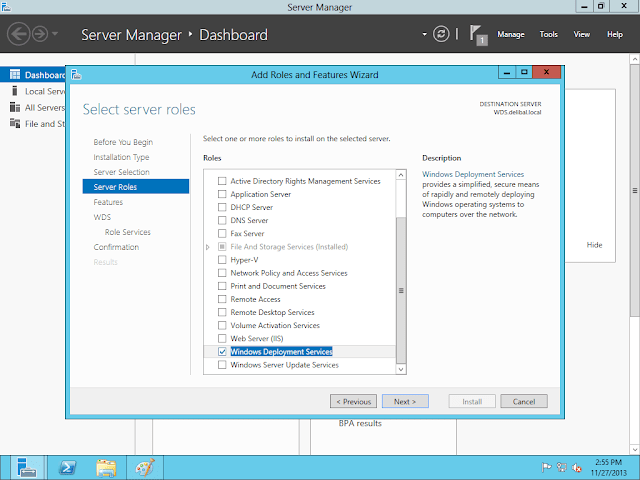Image resolution: width=640 pixels, height=480 pixels.
Task: Check the Web Server (IIS) role
Action: pos(222,339)
